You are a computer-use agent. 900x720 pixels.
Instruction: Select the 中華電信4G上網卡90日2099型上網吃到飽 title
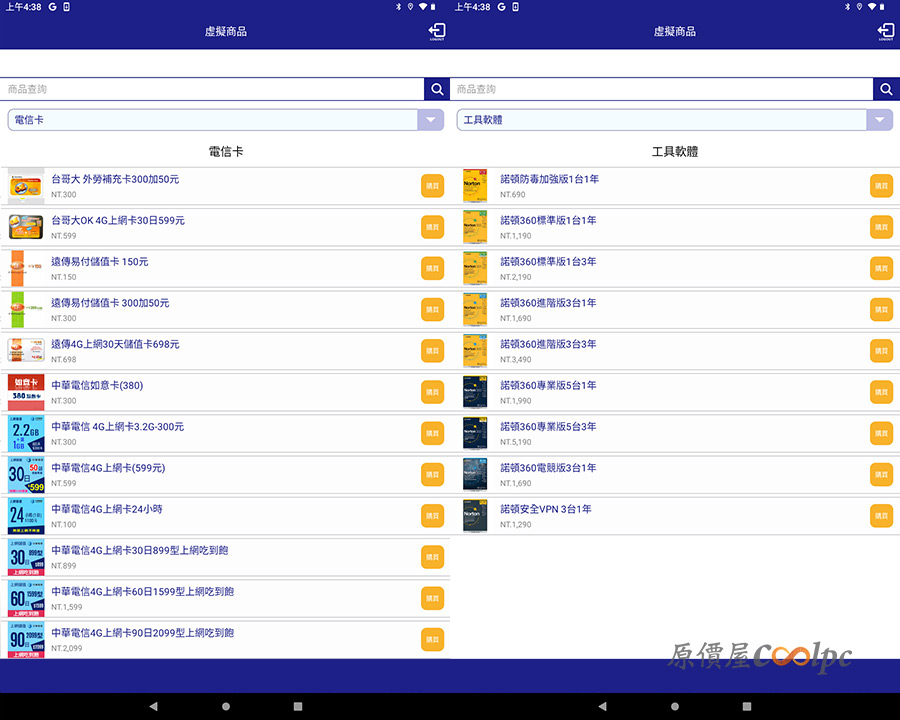[x=142, y=633]
